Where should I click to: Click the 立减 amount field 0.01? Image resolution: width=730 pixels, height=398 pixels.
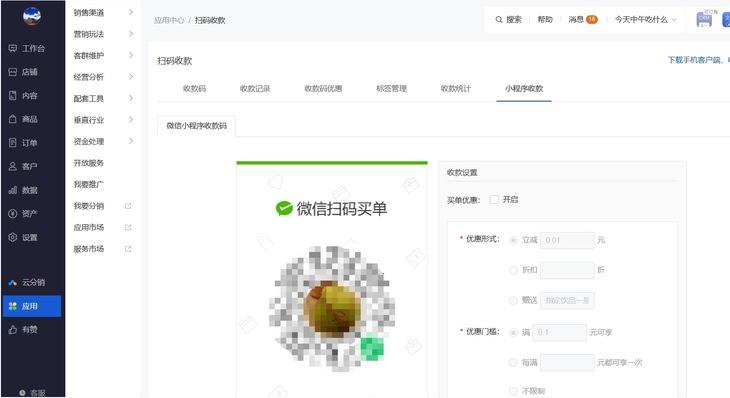point(567,240)
